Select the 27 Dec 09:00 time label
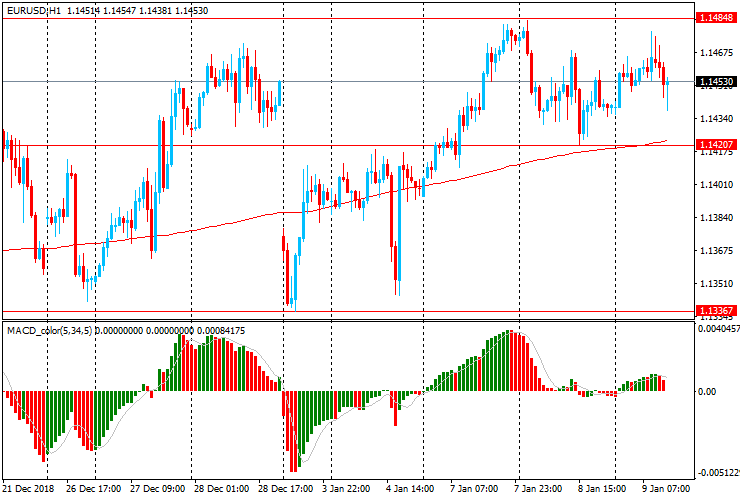Image resolution: width=740 pixels, height=500 pixels. coord(159,490)
